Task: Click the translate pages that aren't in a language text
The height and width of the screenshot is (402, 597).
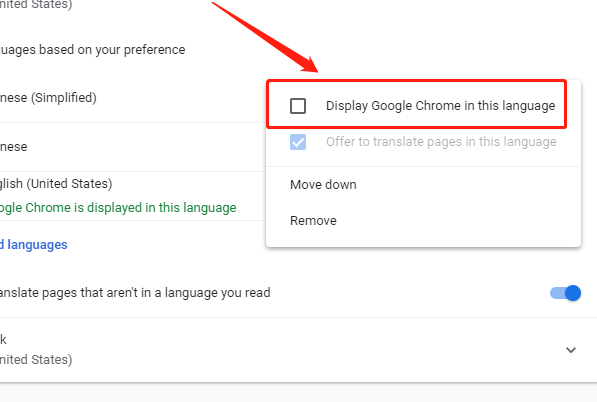Action: click(135, 293)
